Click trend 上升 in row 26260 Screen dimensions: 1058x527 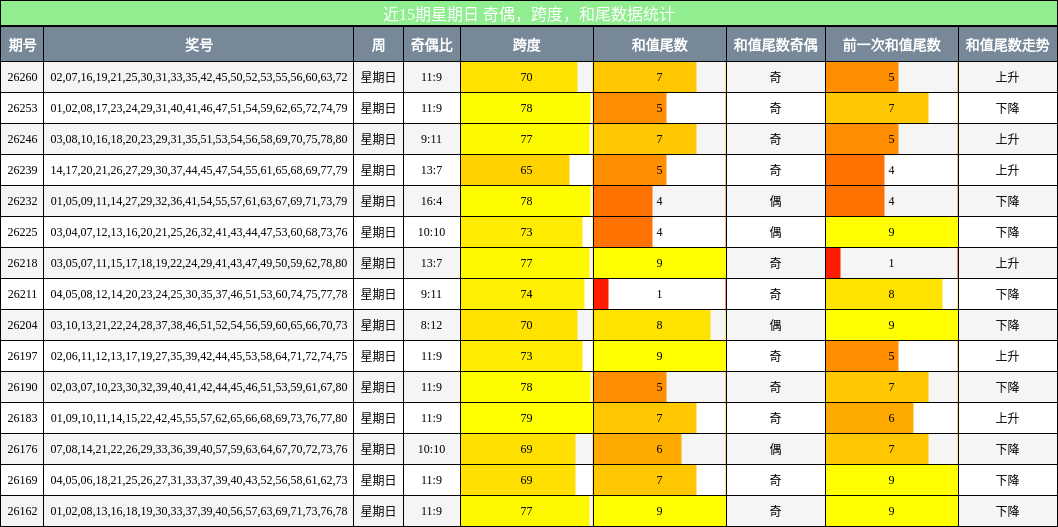pyautogui.click(x=1007, y=77)
